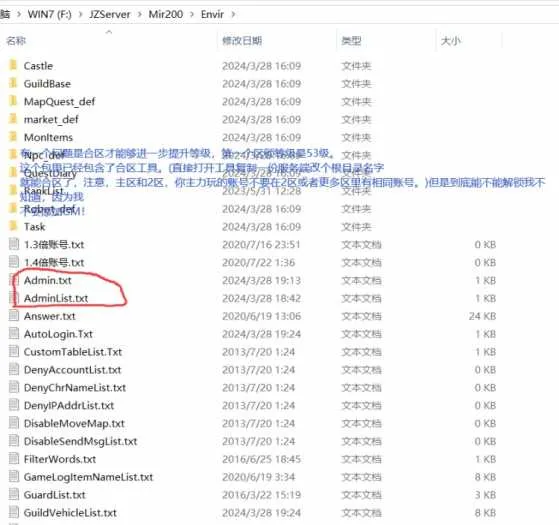Sort by the 修改日期 column header

pyautogui.click(x=242, y=41)
